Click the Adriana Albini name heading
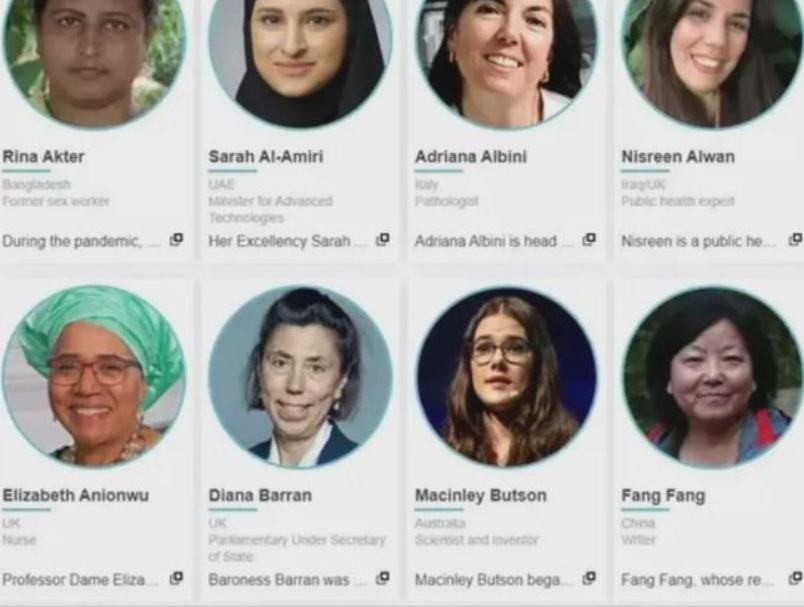This screenshot has height=607, width=804. pyautogui.click(x=471, y=157)
